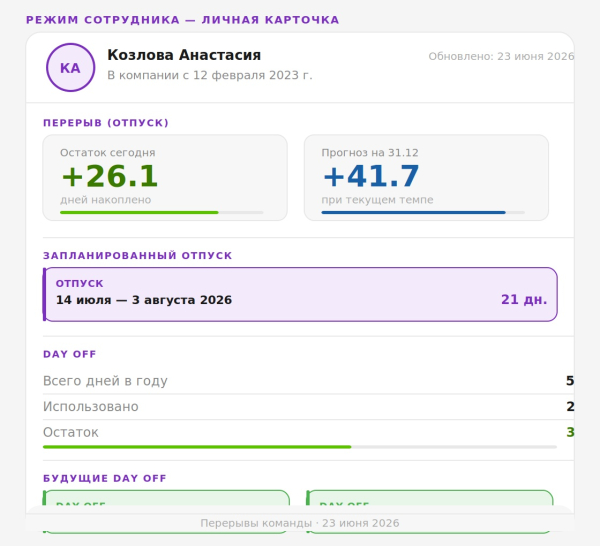
Task: Select the name Козлова Анастасия
Action: click(x=184, y=55)
